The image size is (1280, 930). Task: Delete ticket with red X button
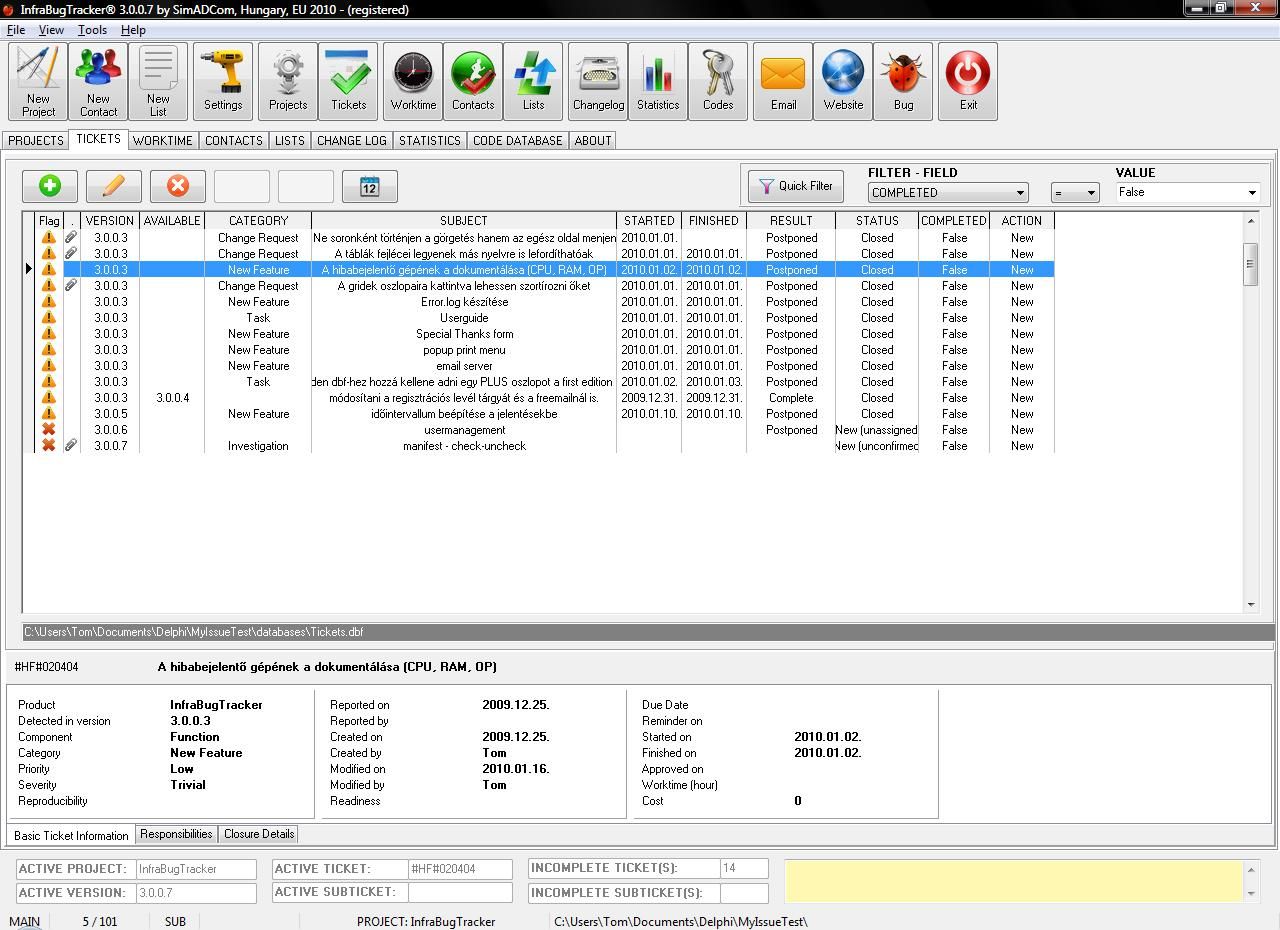(x=178, y=186)
